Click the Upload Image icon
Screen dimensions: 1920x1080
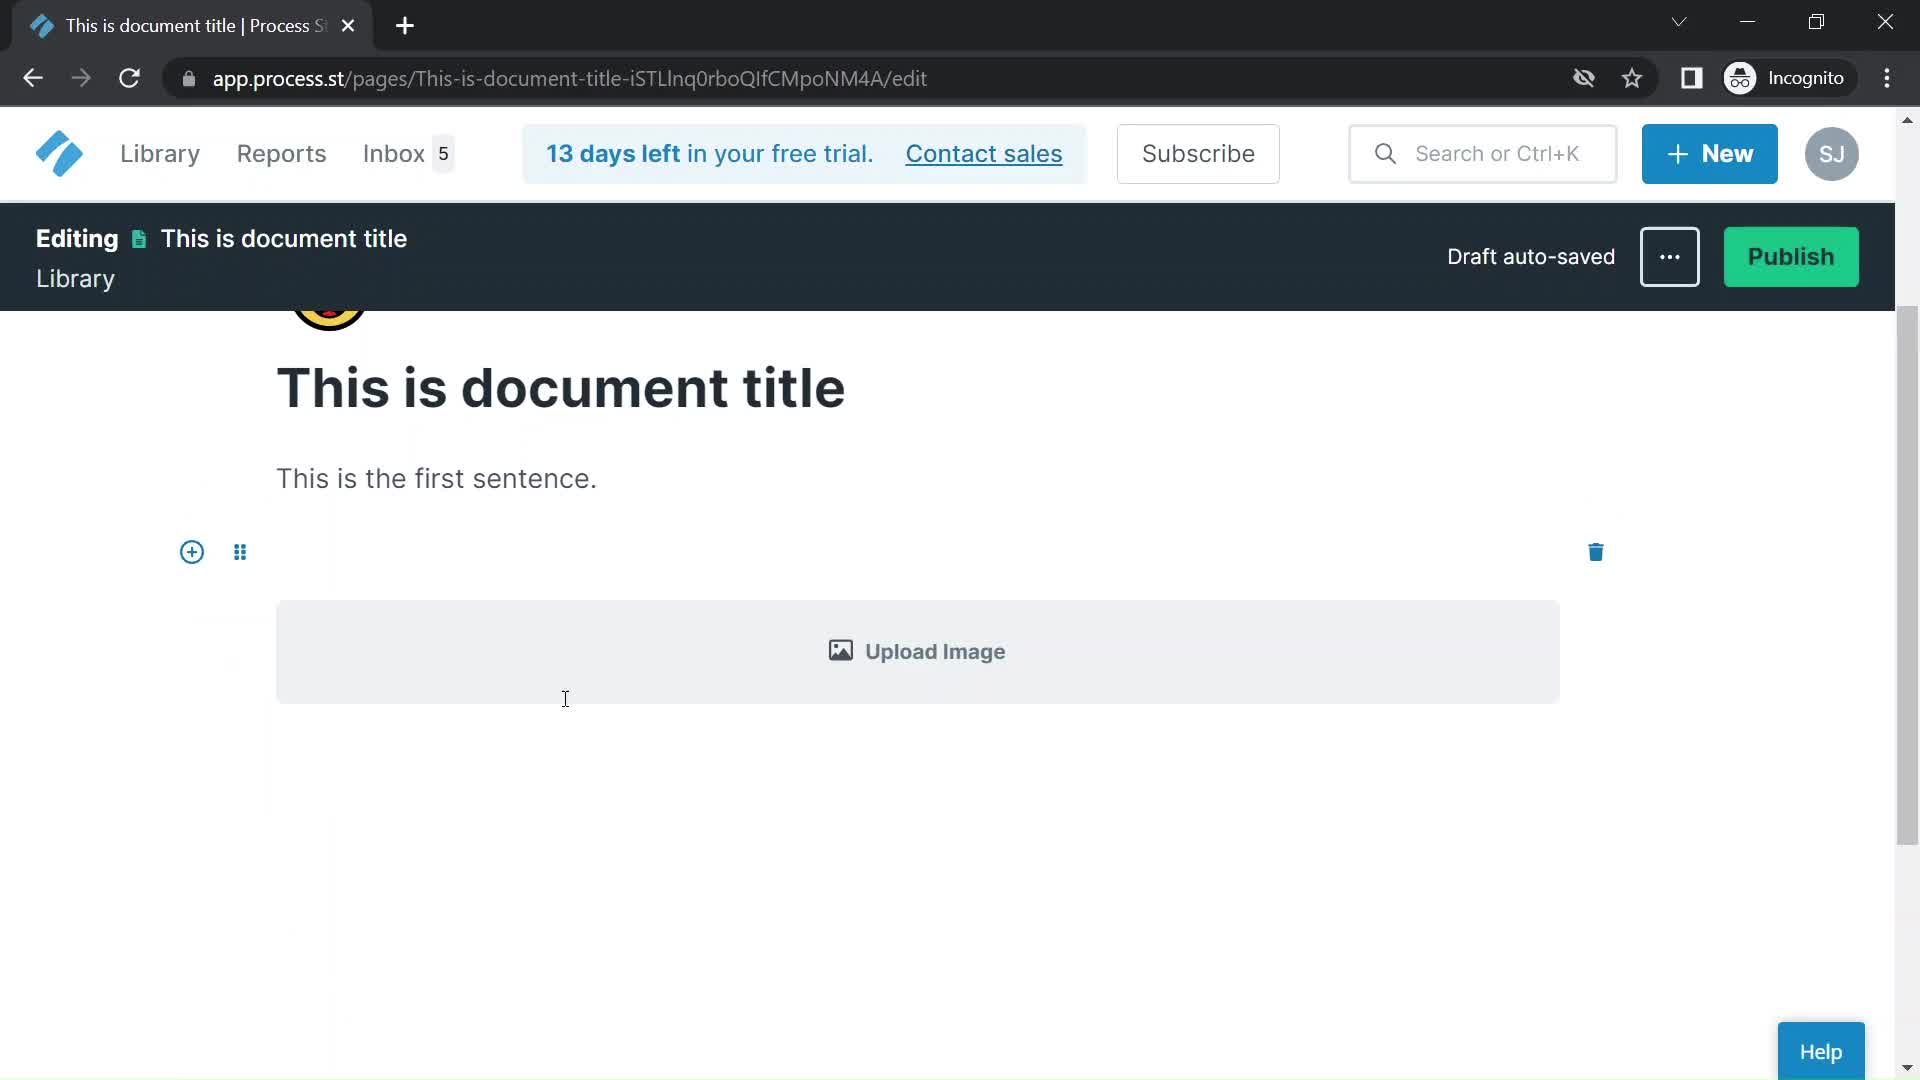[839, 651]
